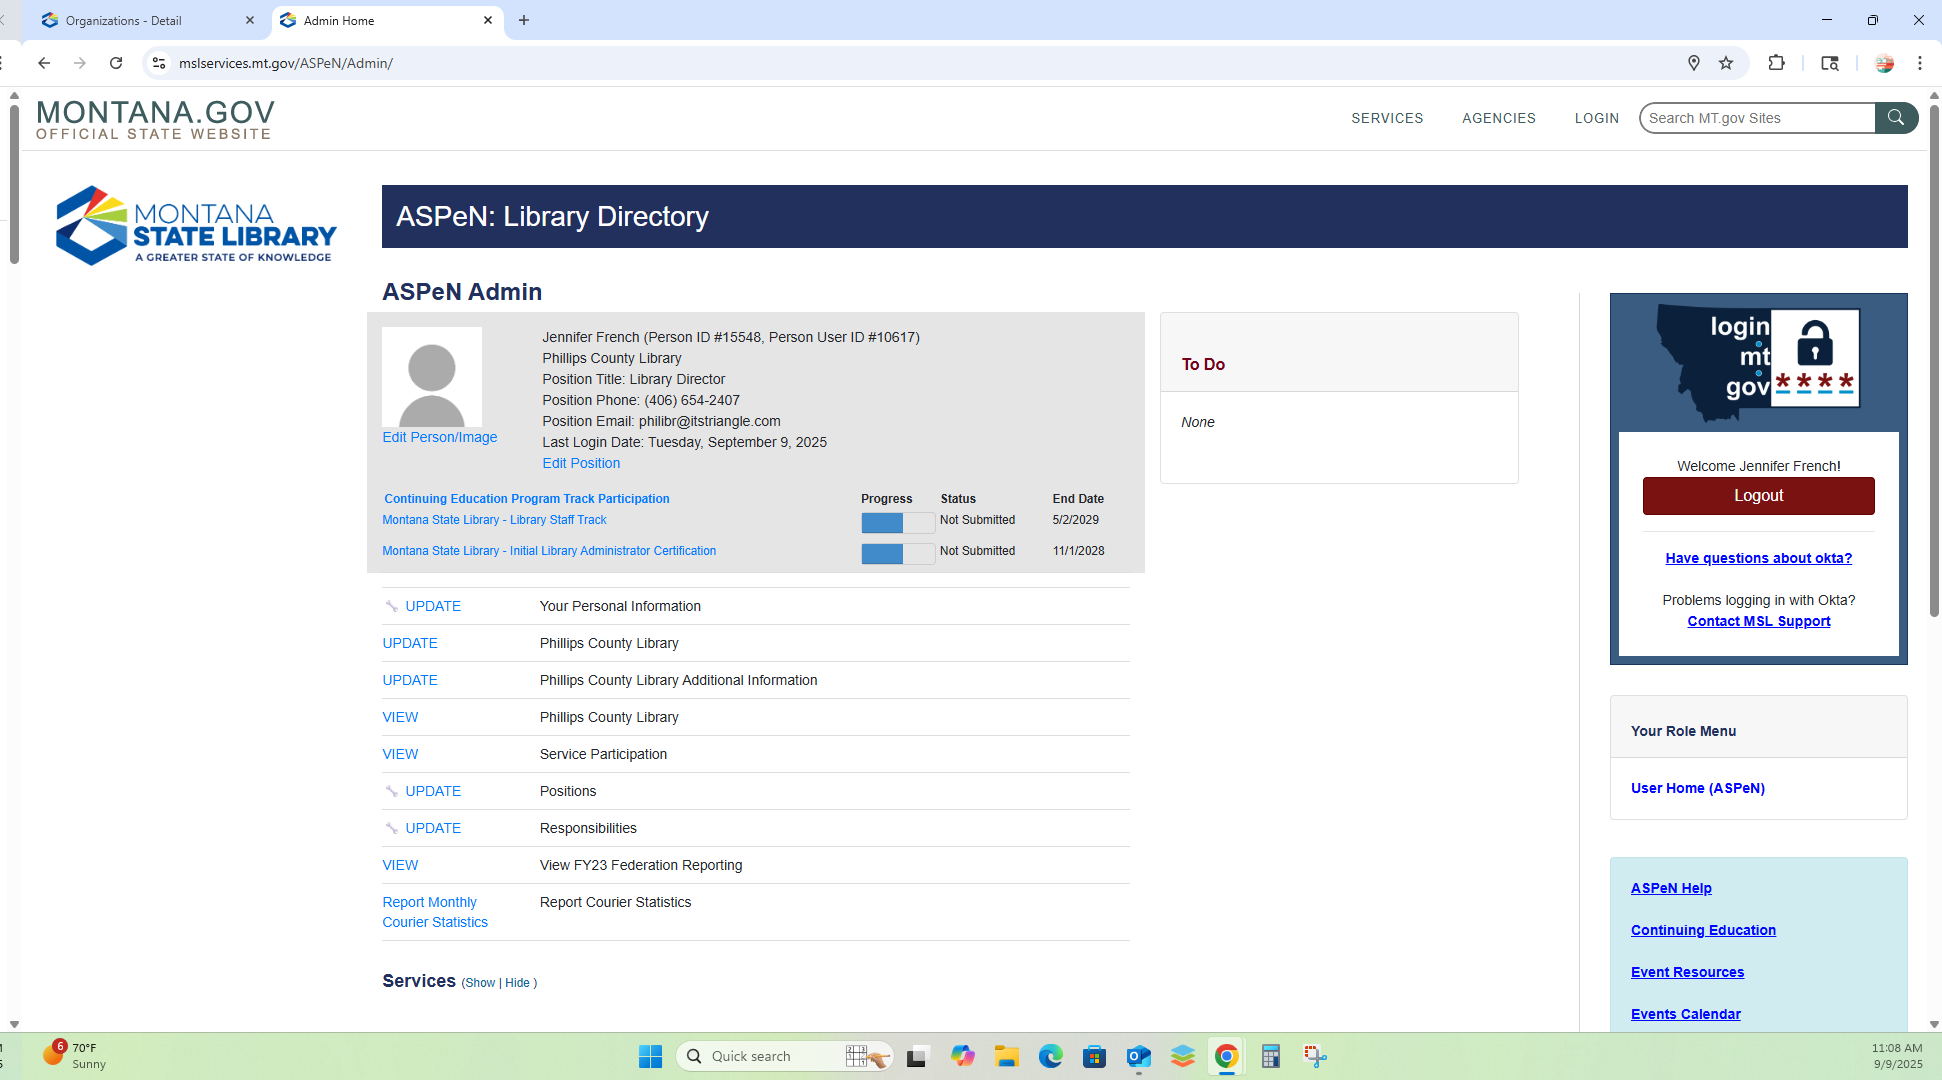
Task: Open the AGENCIES menu item
Action: [1498, 118]
